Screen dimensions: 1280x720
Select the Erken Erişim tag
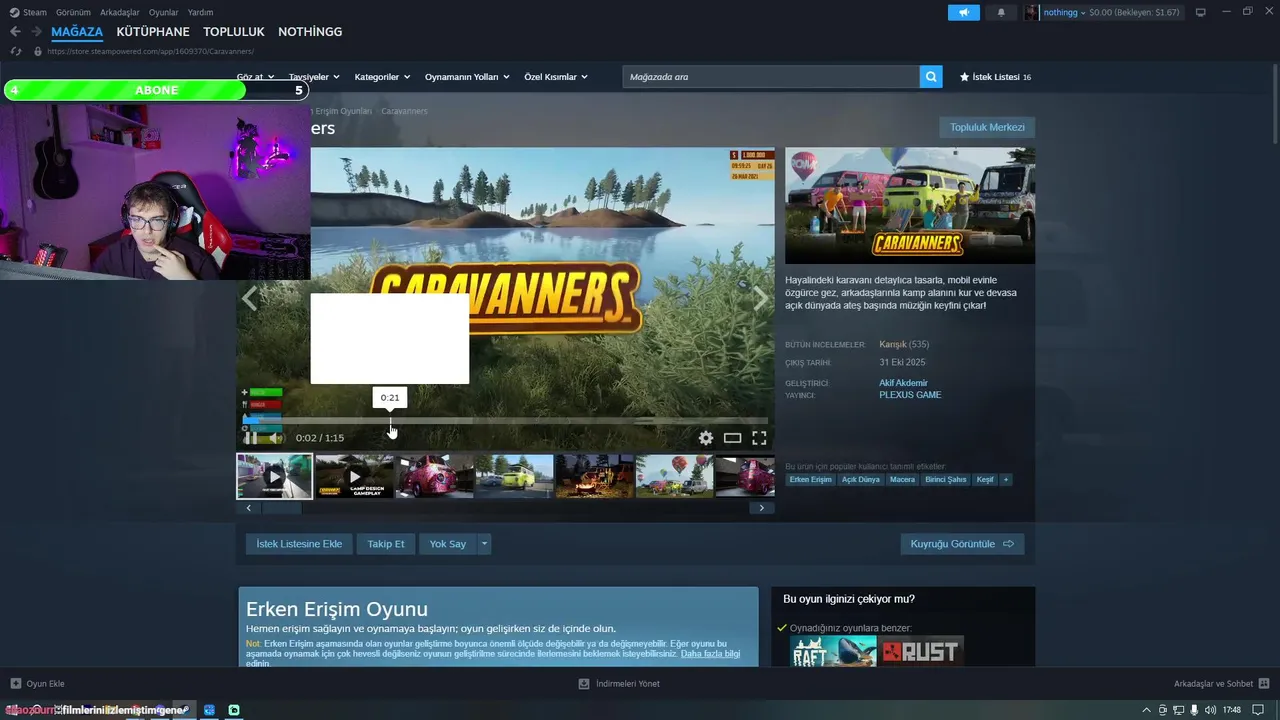pyautogui.click(x=811, y=480)
